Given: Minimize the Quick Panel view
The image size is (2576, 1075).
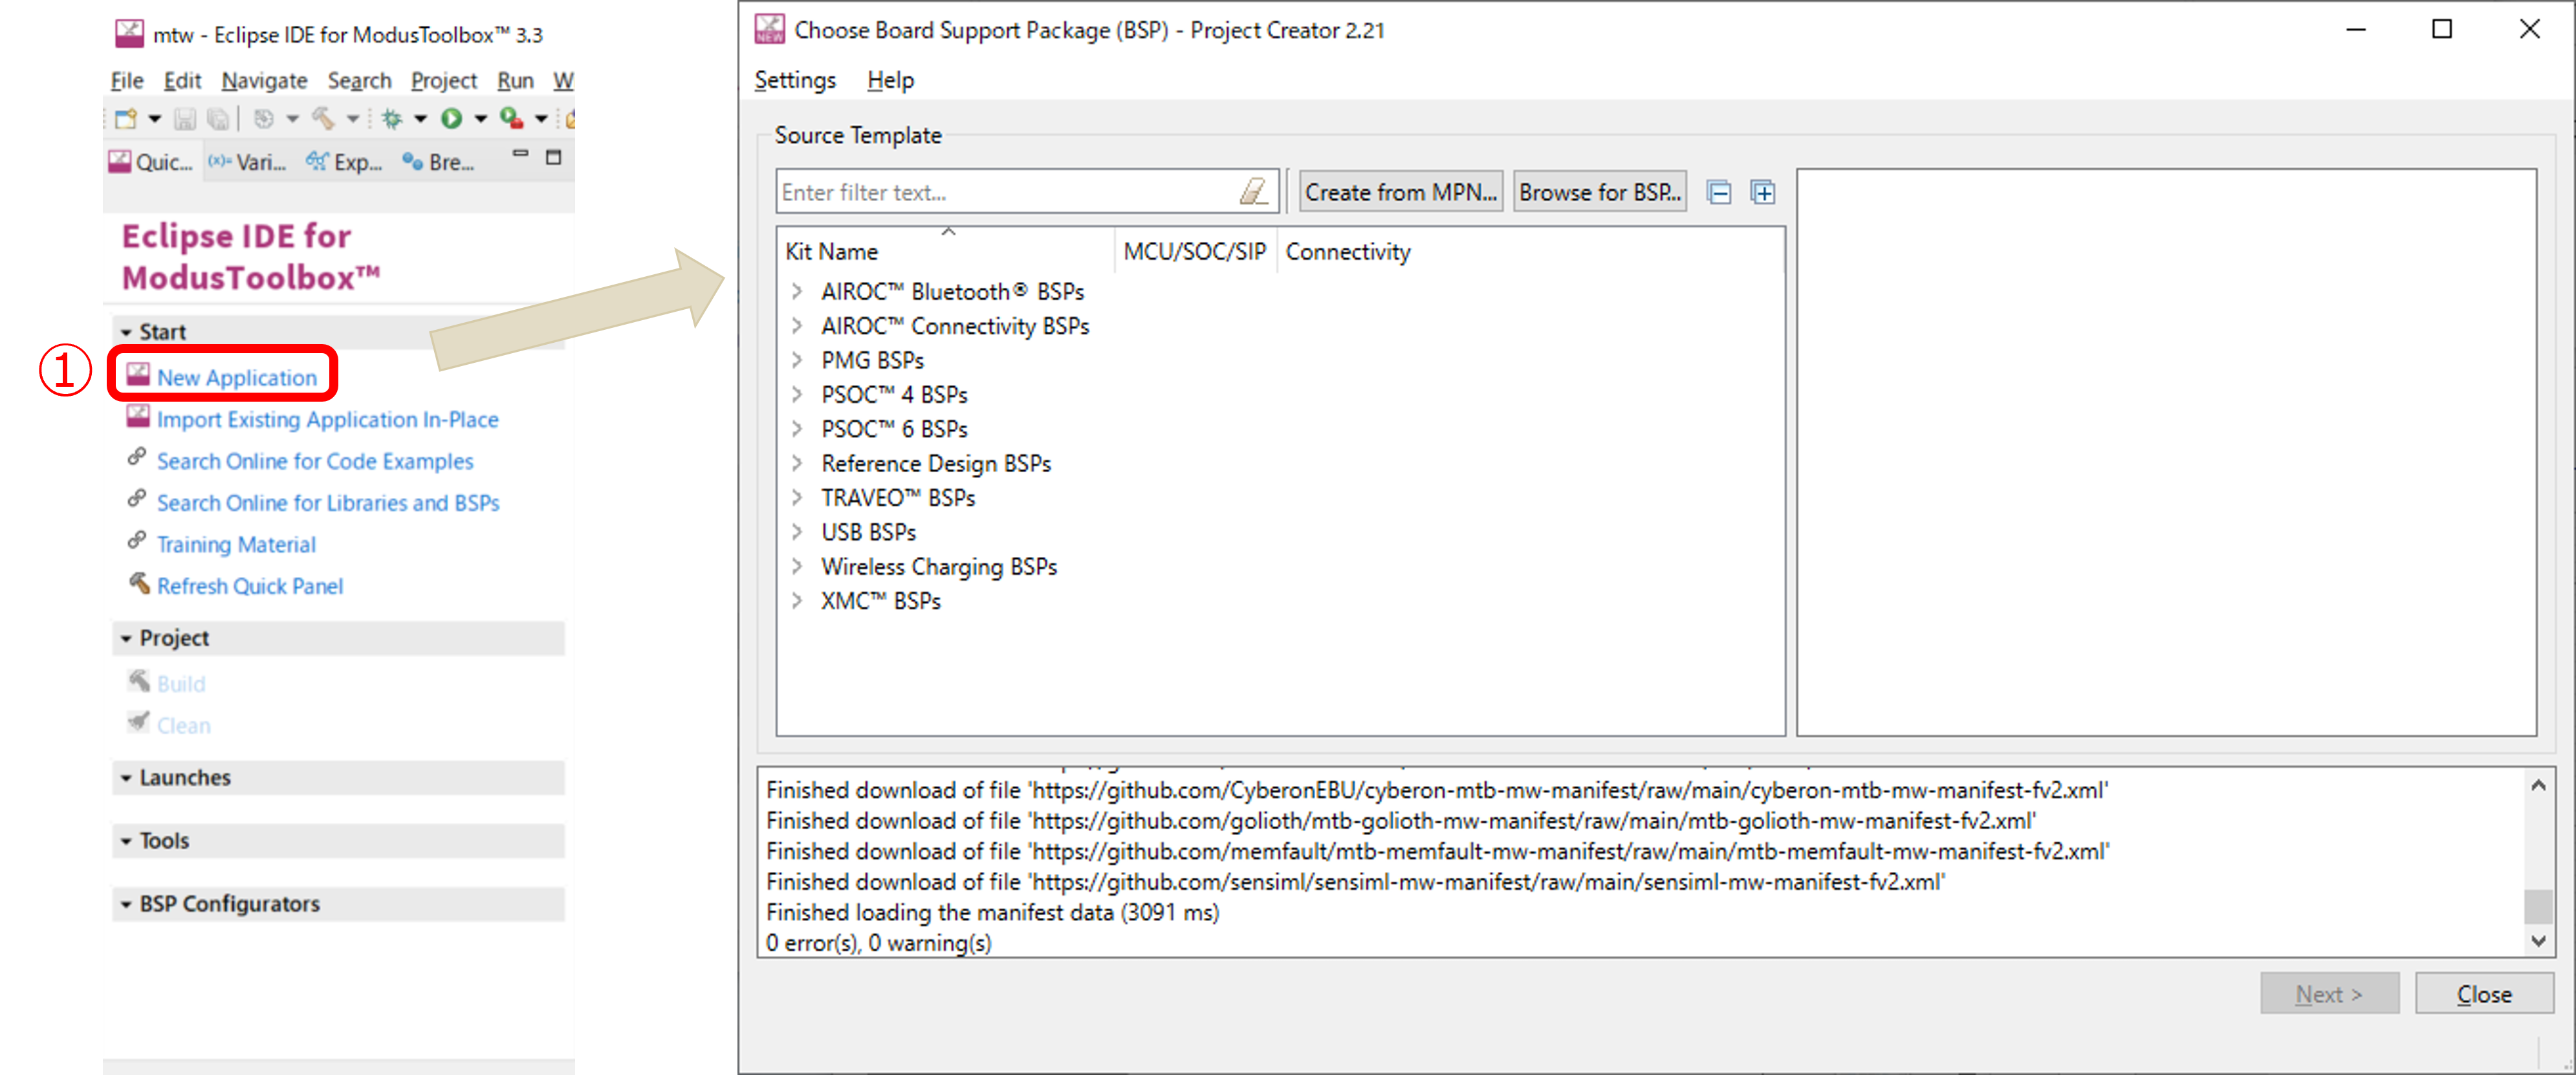Looking at the screenshot, I should (520, 155).
